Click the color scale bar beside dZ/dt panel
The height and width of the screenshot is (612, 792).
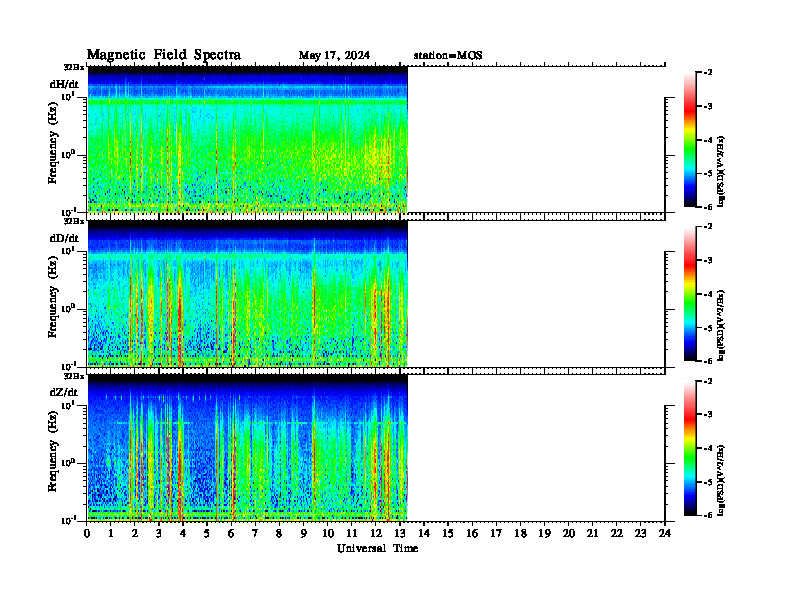(690, 448)
